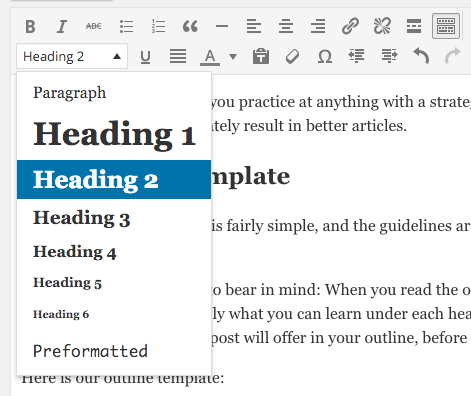Decrease paragraph indent

click(357, 56)
